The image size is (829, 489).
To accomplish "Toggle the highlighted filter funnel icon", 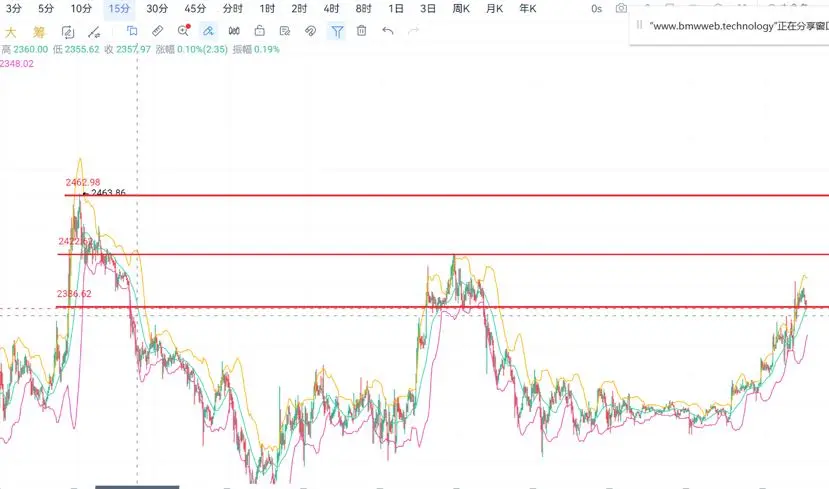I will [337, 32].
